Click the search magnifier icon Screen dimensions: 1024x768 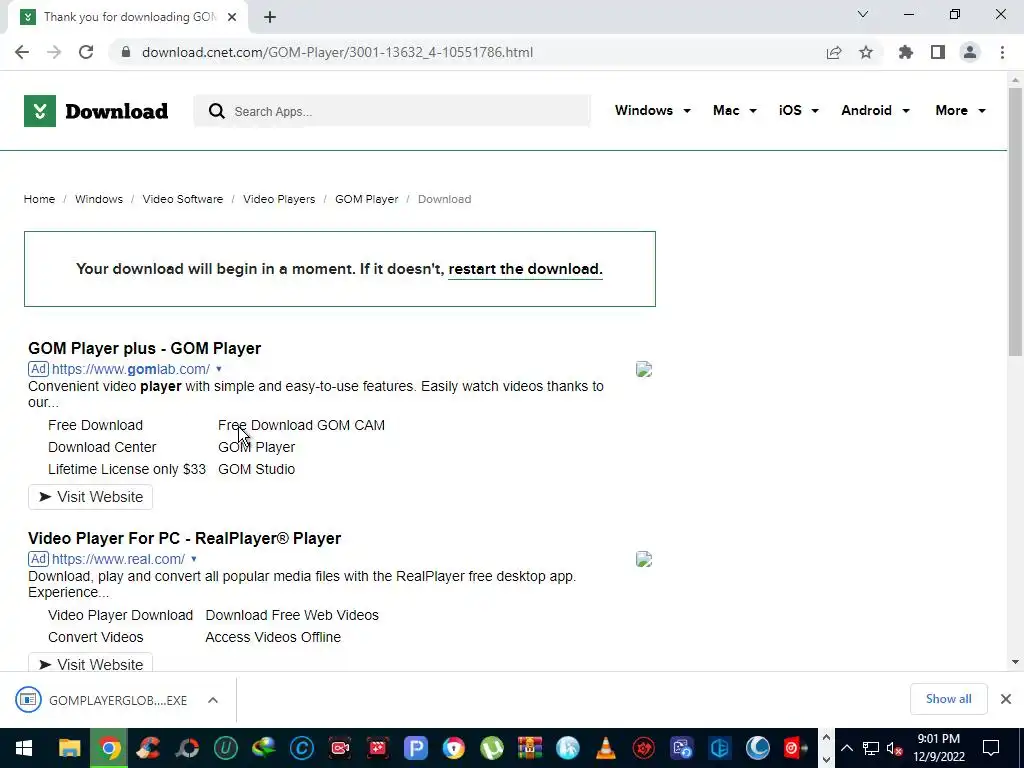pyautogui.click(x=217, y=111)
